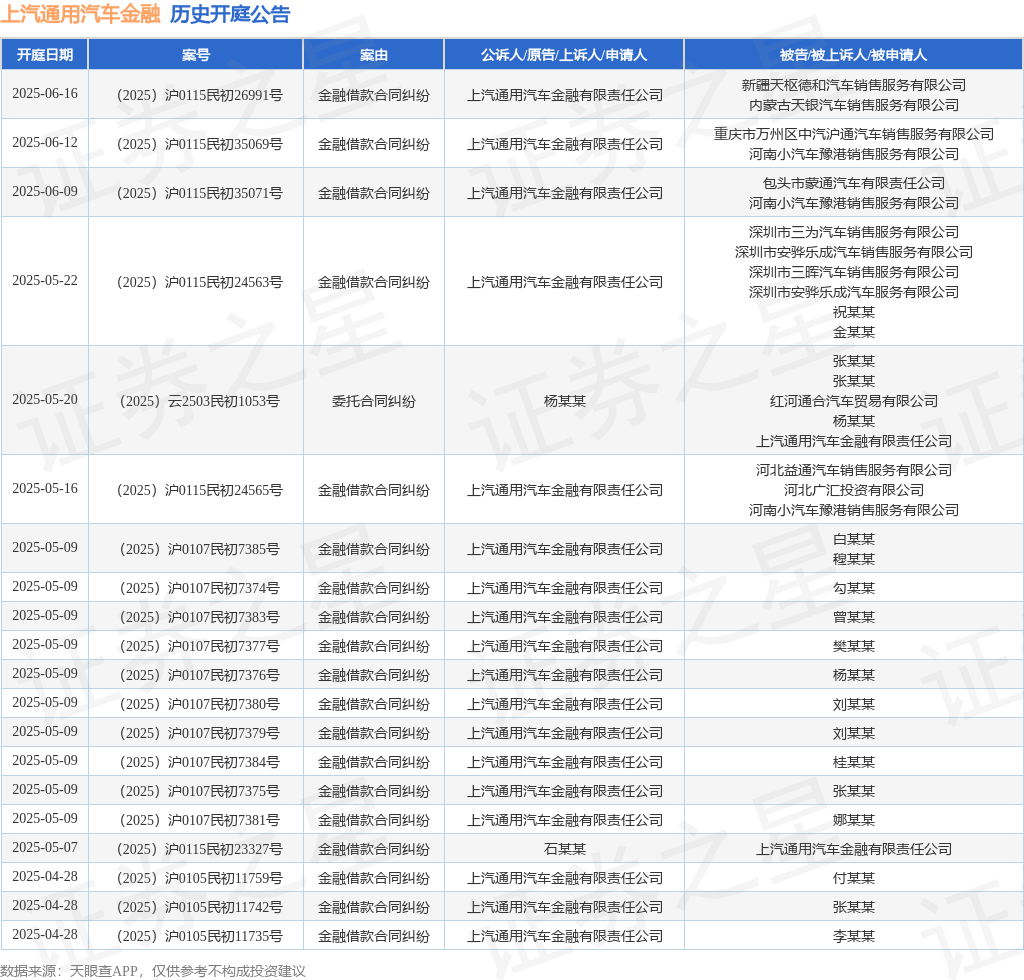This screenshot has width=1024, height=980.
Task: Click case number (2025)沪0105民初11742号
Action: point(199,907)
